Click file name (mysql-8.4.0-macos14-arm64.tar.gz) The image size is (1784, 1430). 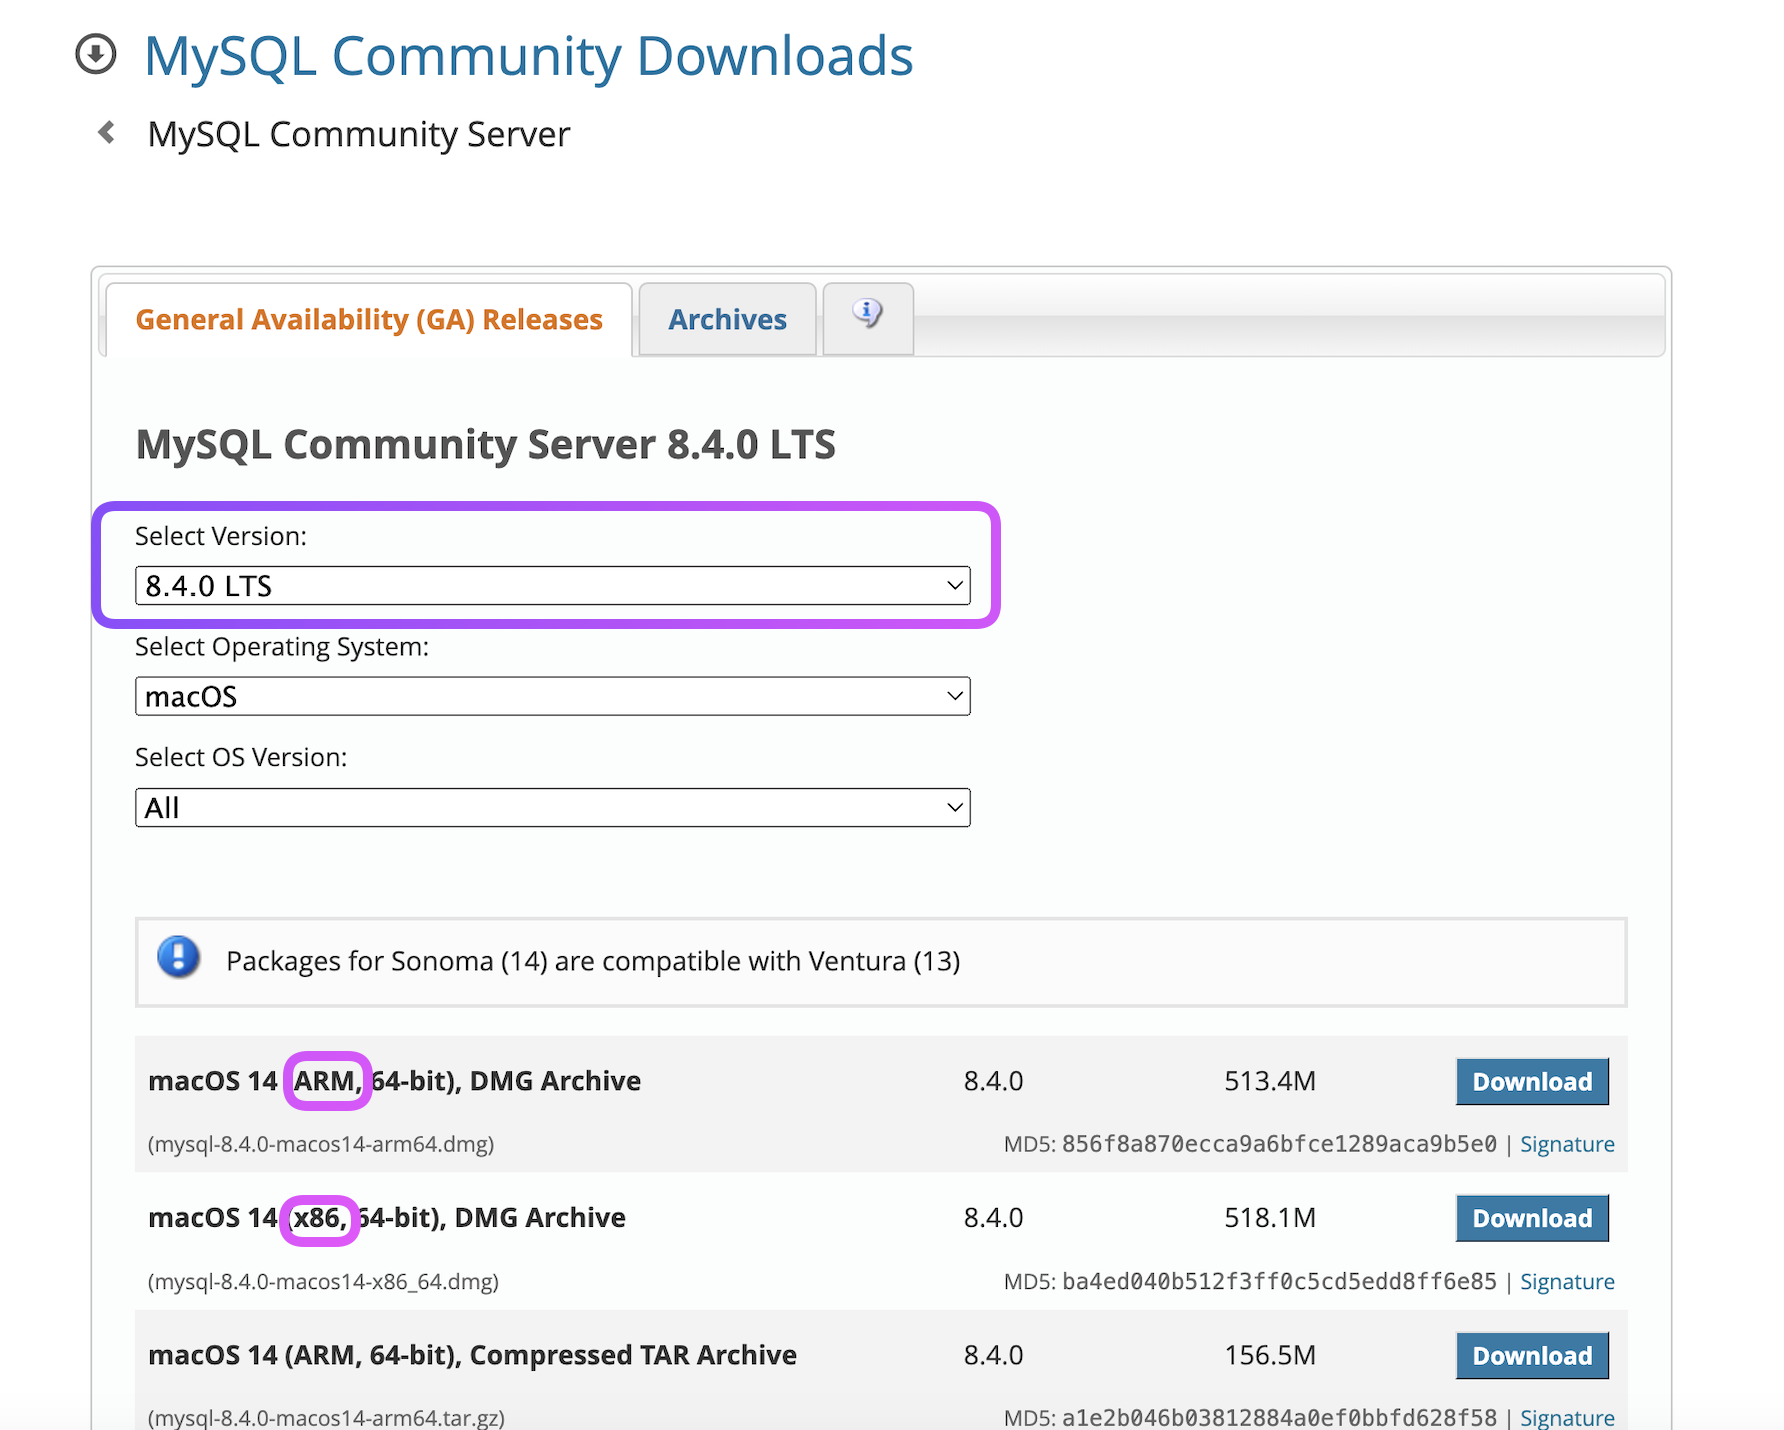(x=326, y=1417)
